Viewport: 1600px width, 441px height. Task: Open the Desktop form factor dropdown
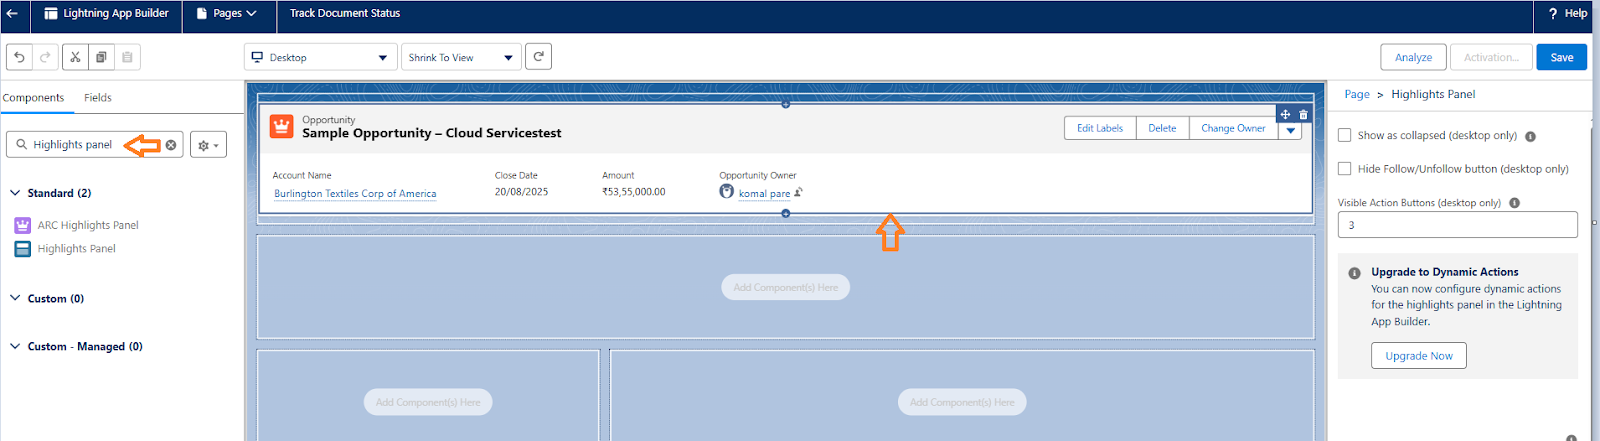320,57
